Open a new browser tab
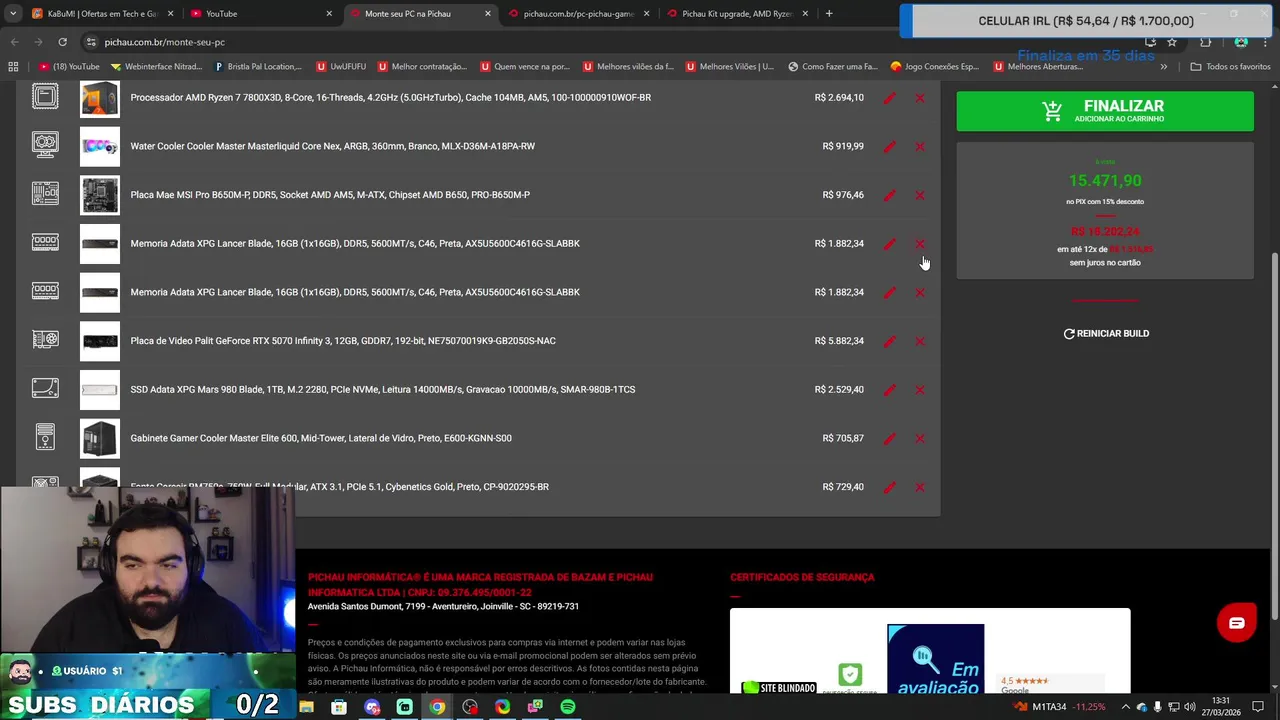The width and height of the screenshot is (1280, 720). [829, 14]
